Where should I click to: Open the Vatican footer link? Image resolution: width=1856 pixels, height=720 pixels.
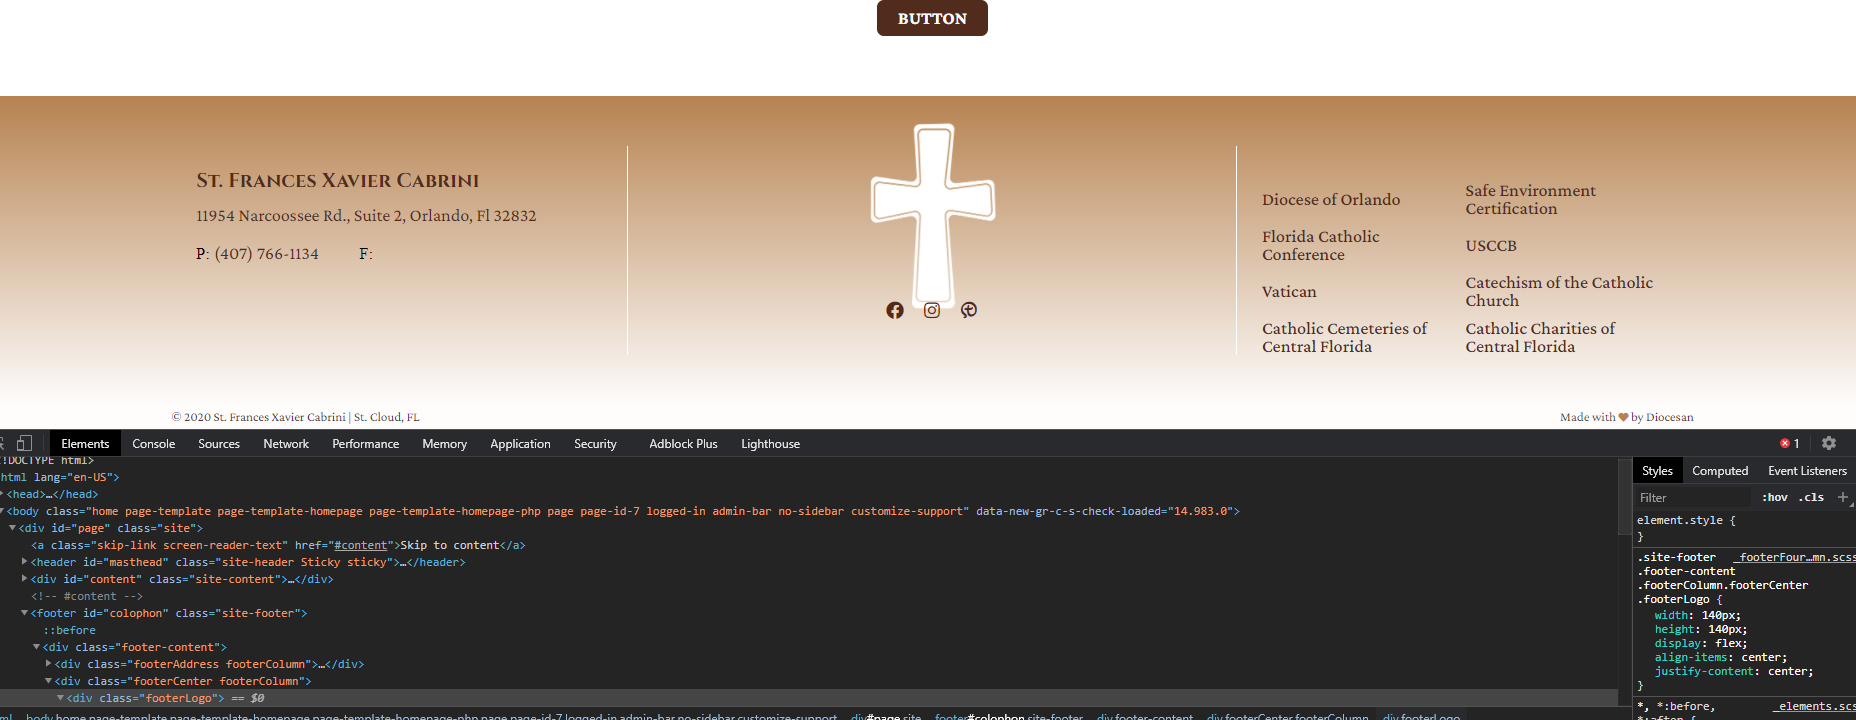coord(1289,292)
